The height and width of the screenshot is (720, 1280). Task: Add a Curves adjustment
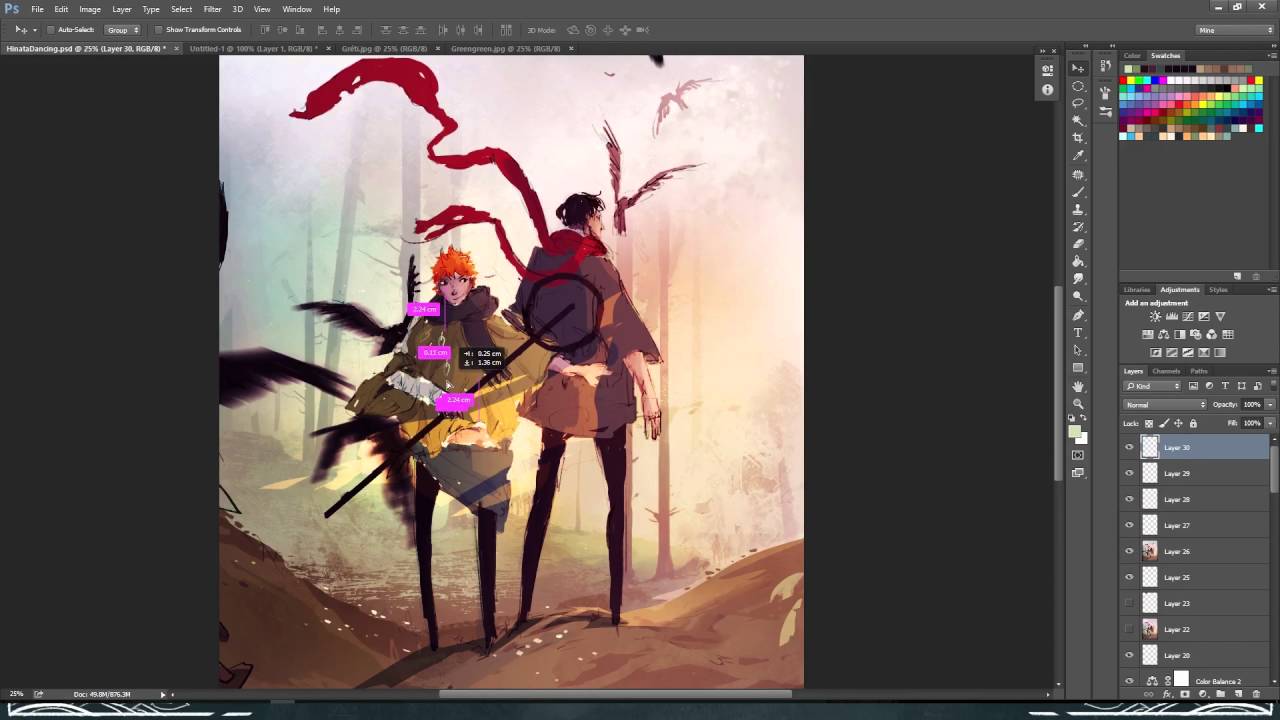pyautogui.click(x=1188, y=317)
